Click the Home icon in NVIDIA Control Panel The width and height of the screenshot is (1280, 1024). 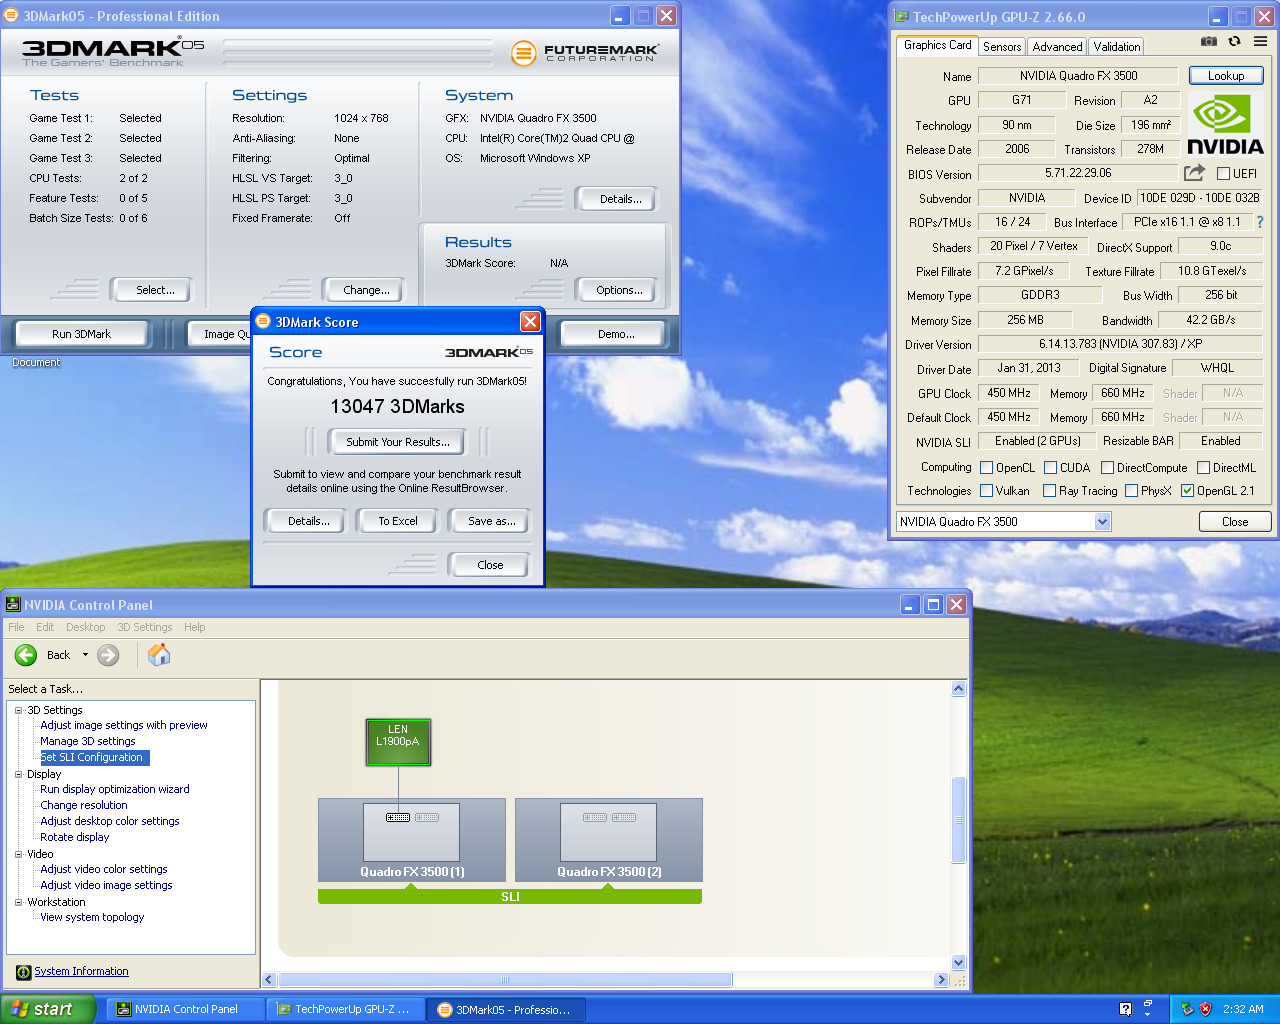(159, 655)
